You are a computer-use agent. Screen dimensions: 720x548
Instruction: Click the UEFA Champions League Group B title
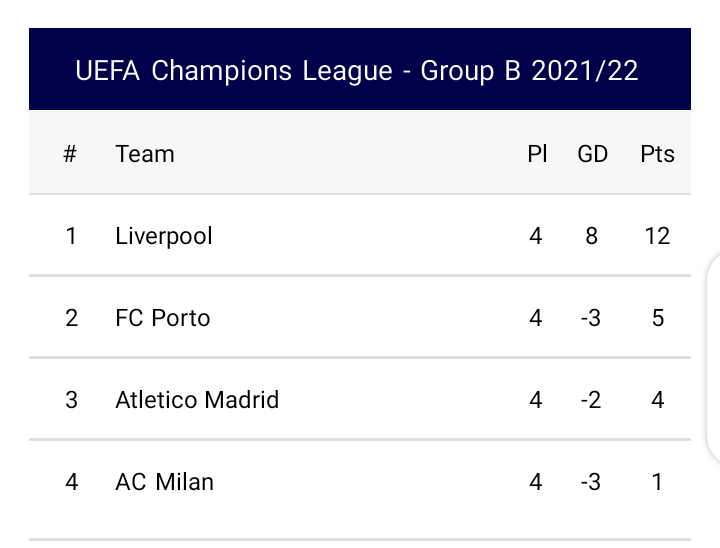click(x=357, y=71)
